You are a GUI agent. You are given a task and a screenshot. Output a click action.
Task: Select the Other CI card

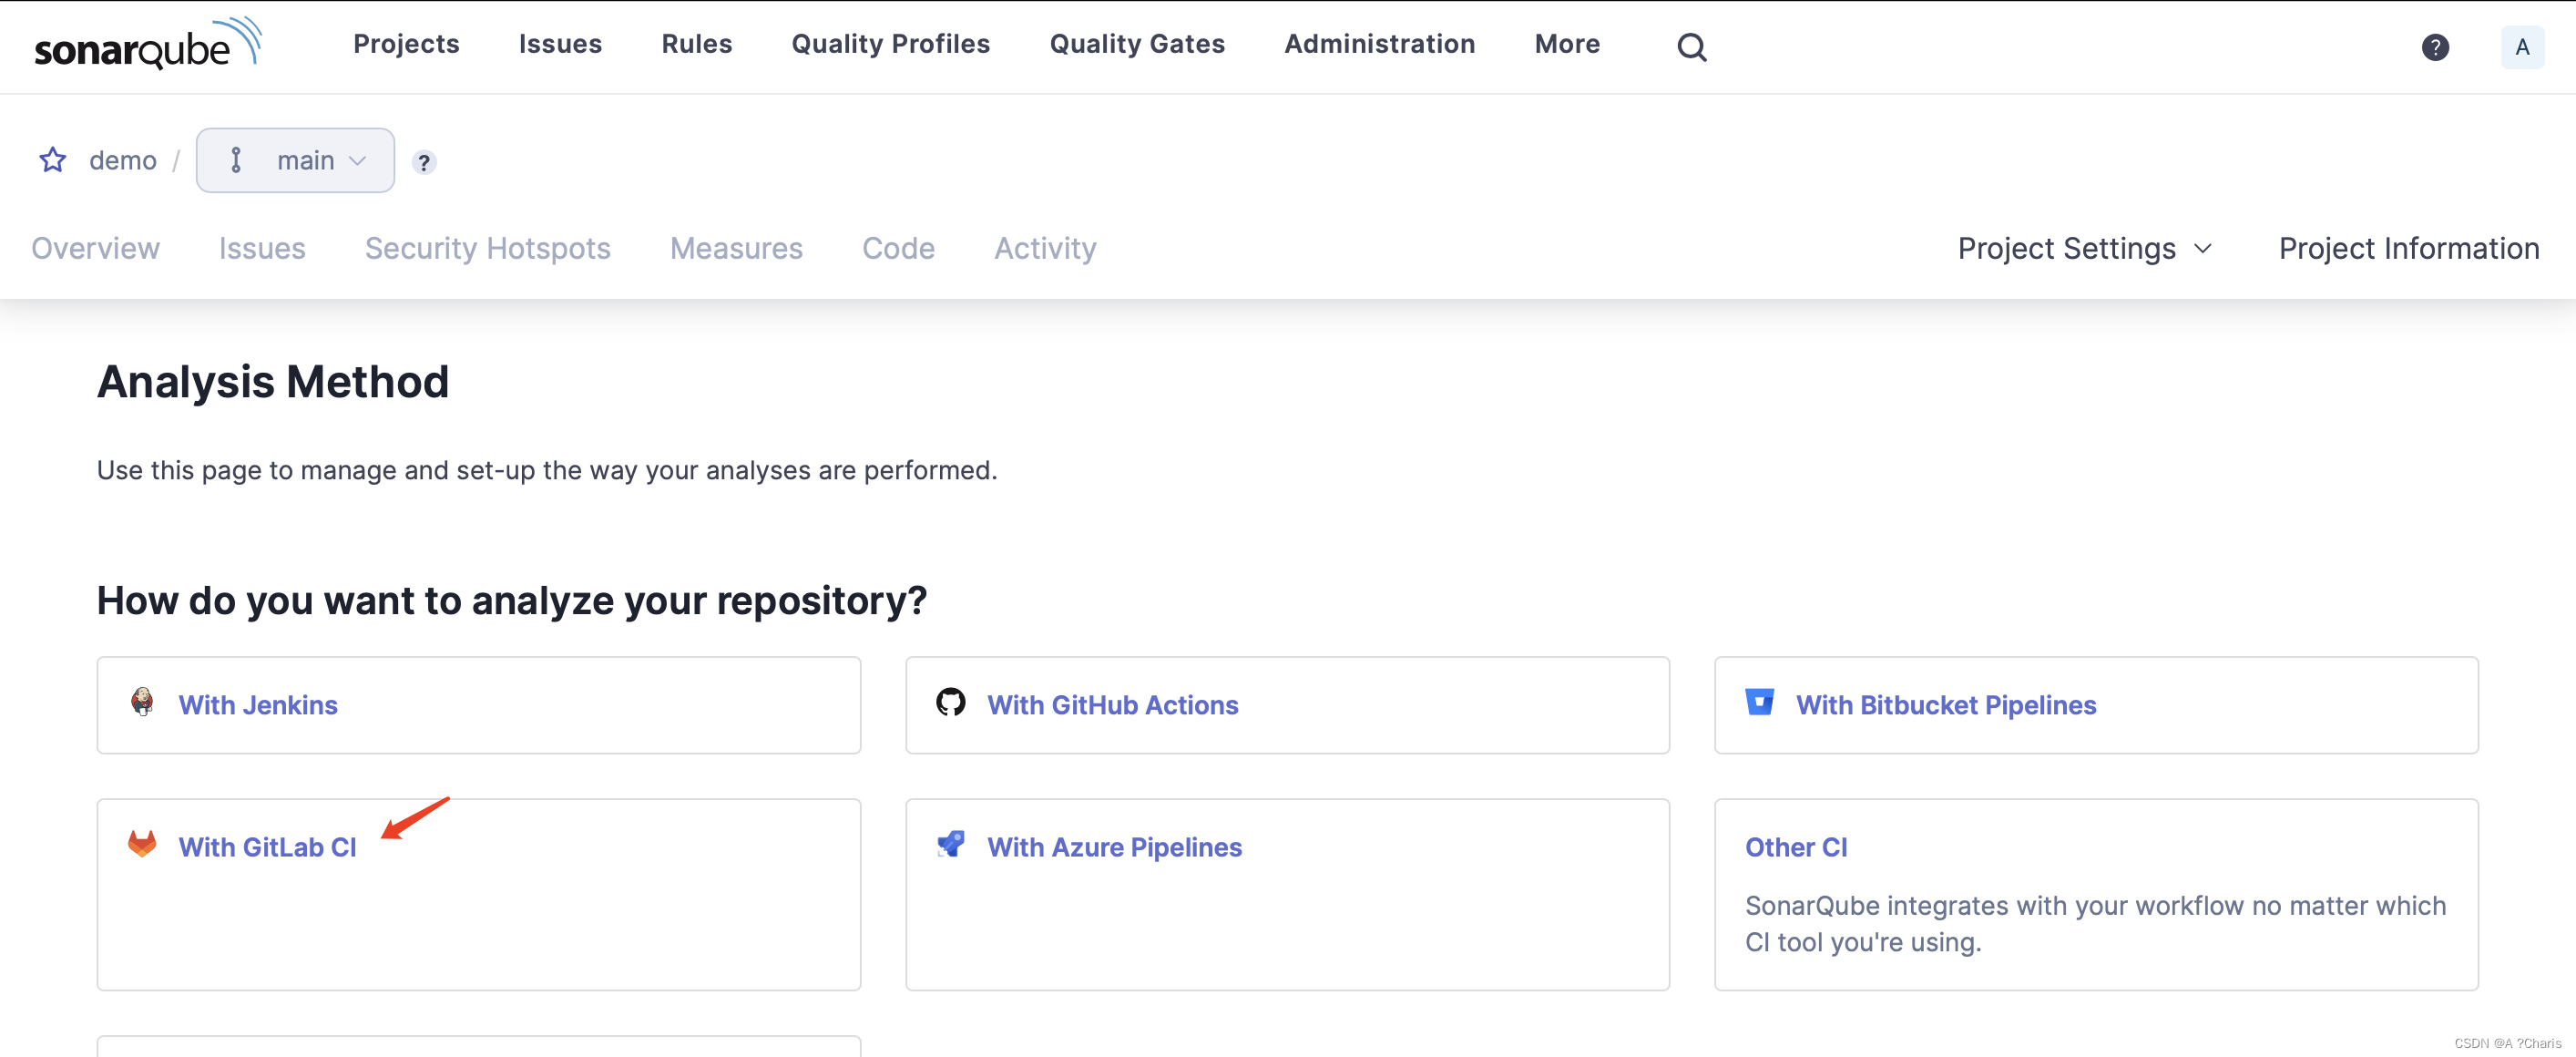[1795, 847]
